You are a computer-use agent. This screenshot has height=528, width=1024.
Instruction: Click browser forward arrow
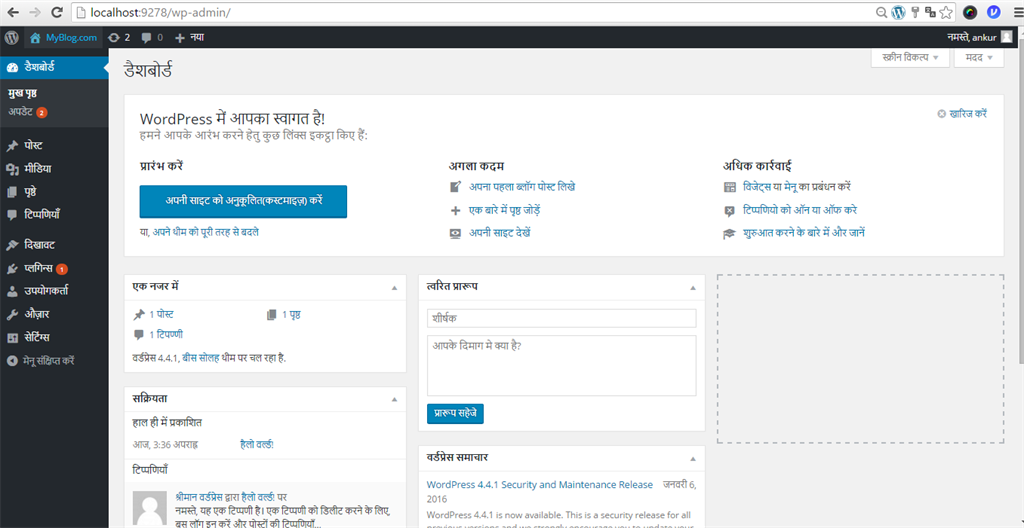pos(35,12)
